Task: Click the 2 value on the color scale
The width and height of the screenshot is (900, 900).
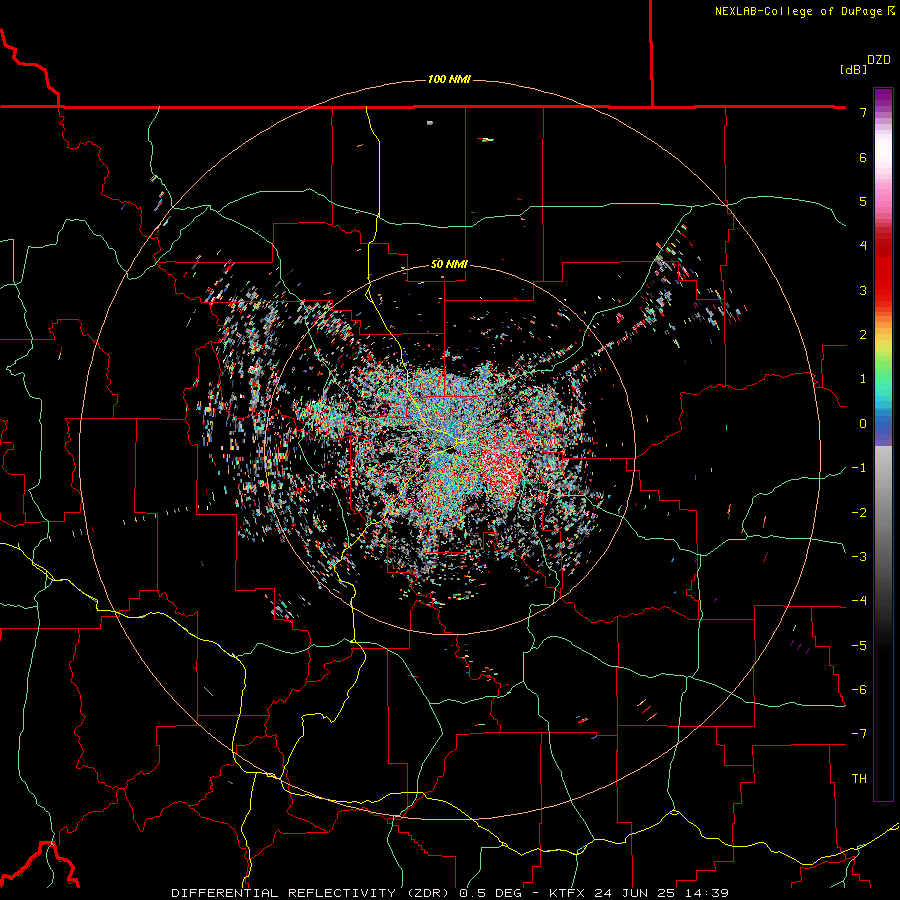Action: click(x=863, y=335)
